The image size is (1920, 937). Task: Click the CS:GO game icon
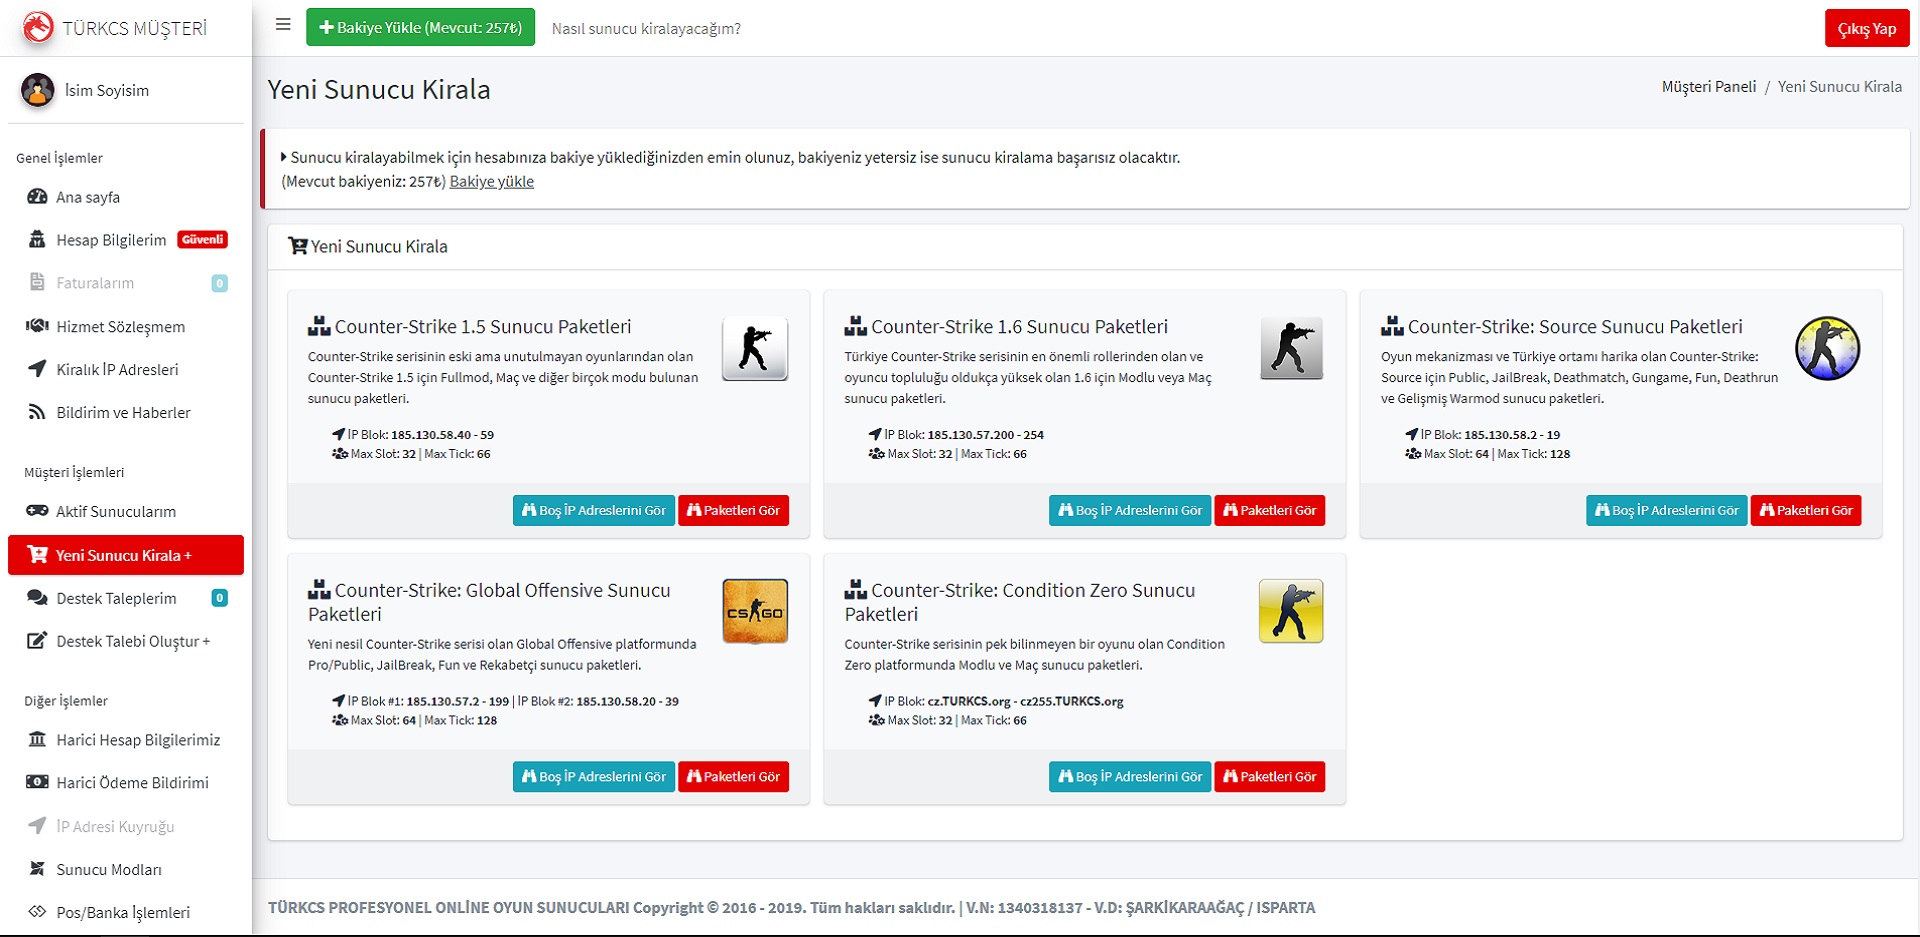coord(755,611)
